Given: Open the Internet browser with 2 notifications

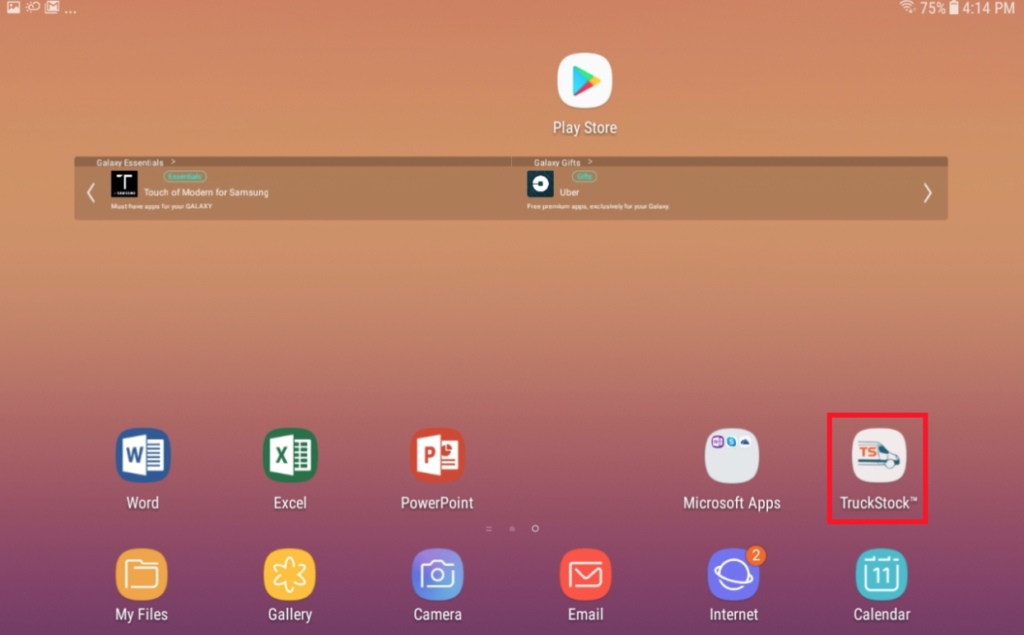Looking at the screenshot, I should [733, 573].
